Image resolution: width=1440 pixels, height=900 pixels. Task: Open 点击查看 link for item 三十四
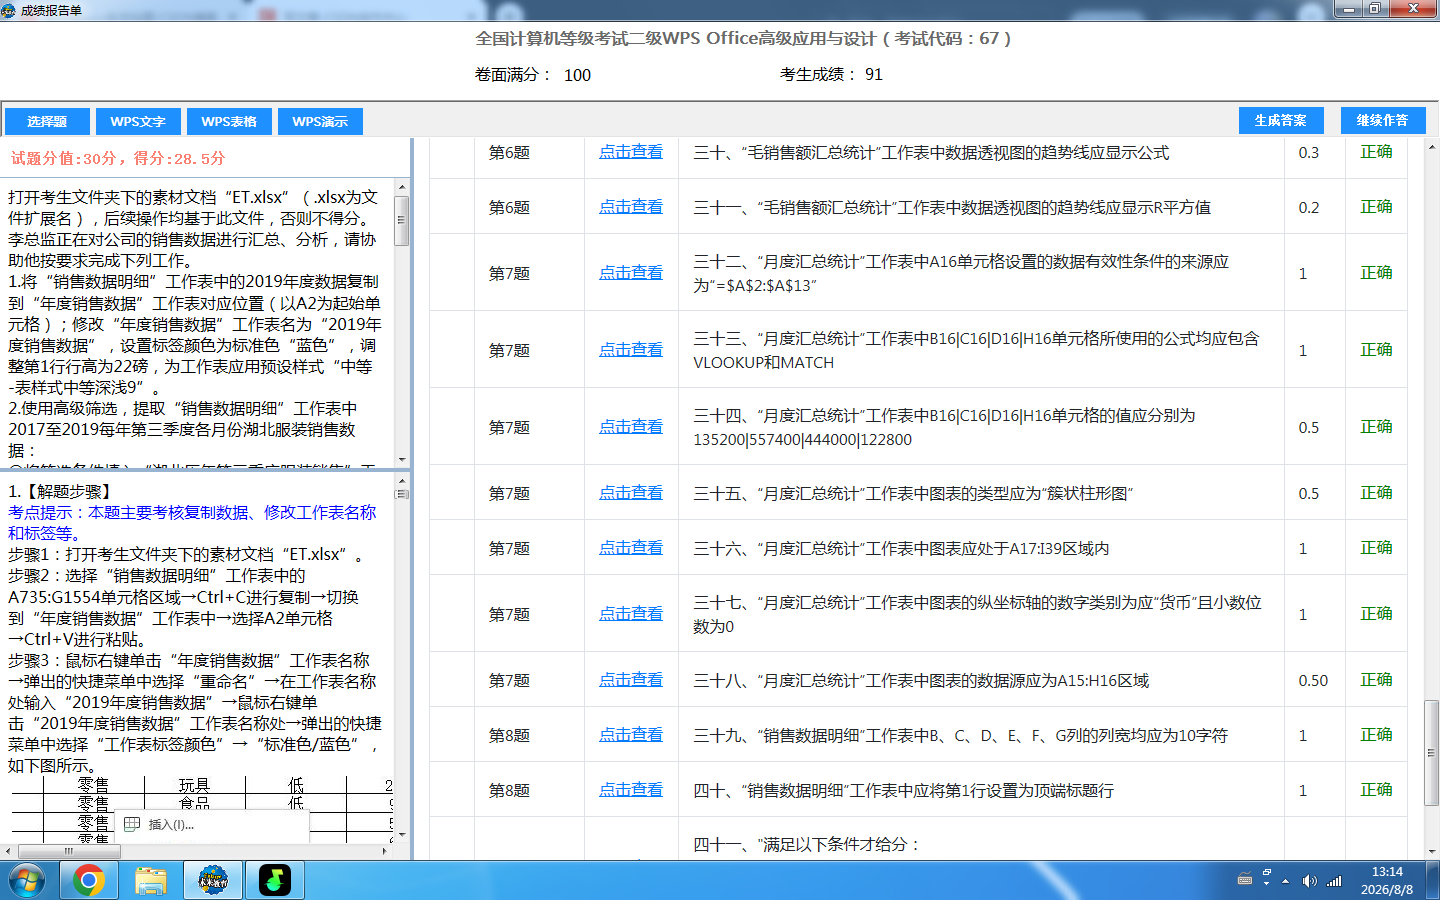point(631,427)
